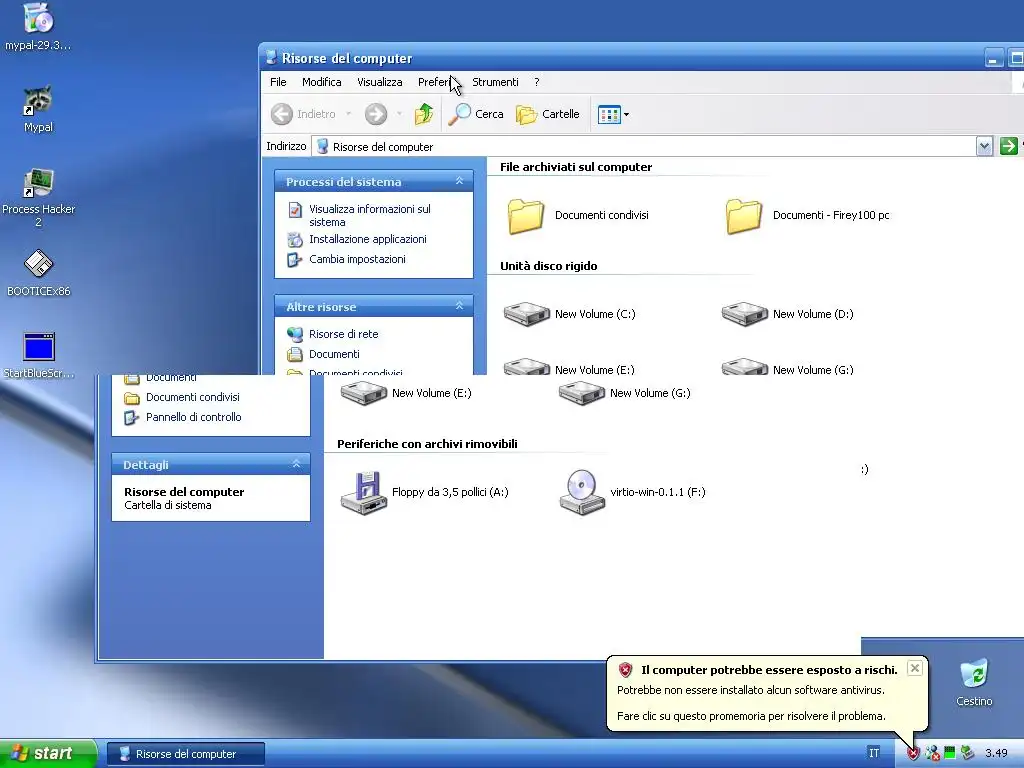This screenshot has width=1024, height=768.
Task: Close the security warning balloon
Action: pyautogui.click(x=915, y=667)
